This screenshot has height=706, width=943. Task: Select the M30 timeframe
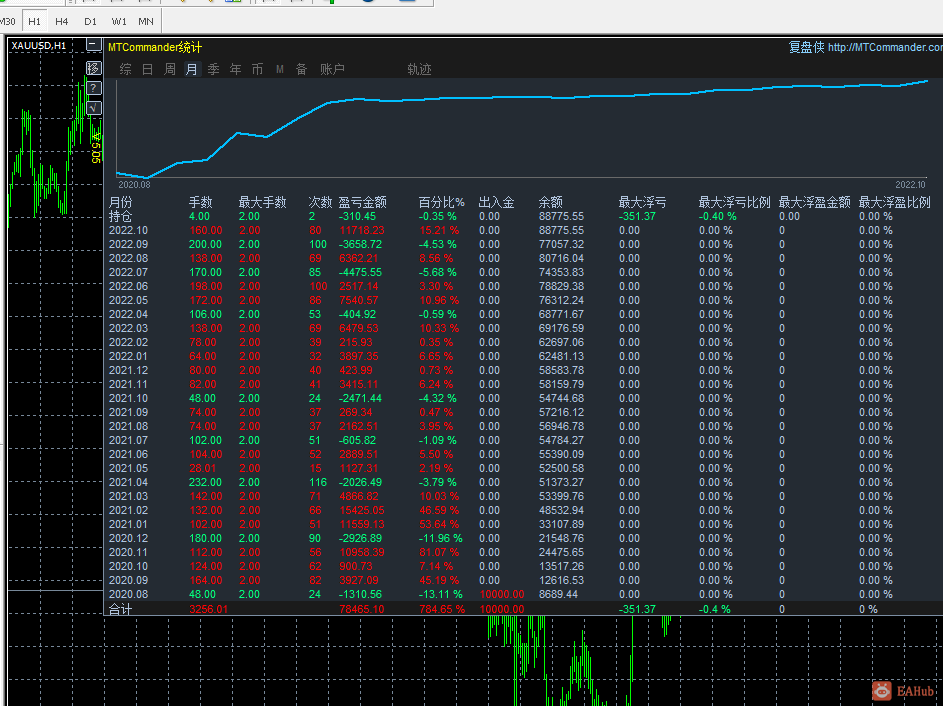(x=8, y=20)
